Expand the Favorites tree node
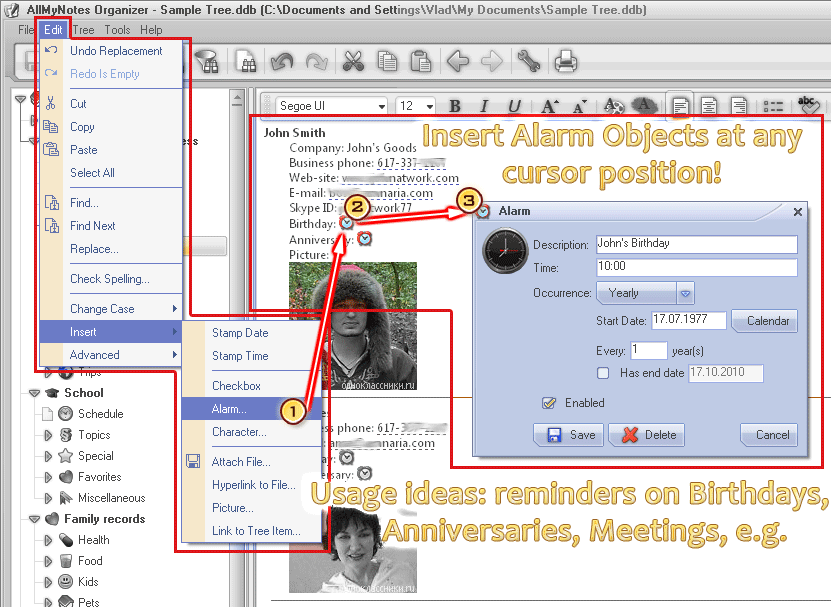 48,477
